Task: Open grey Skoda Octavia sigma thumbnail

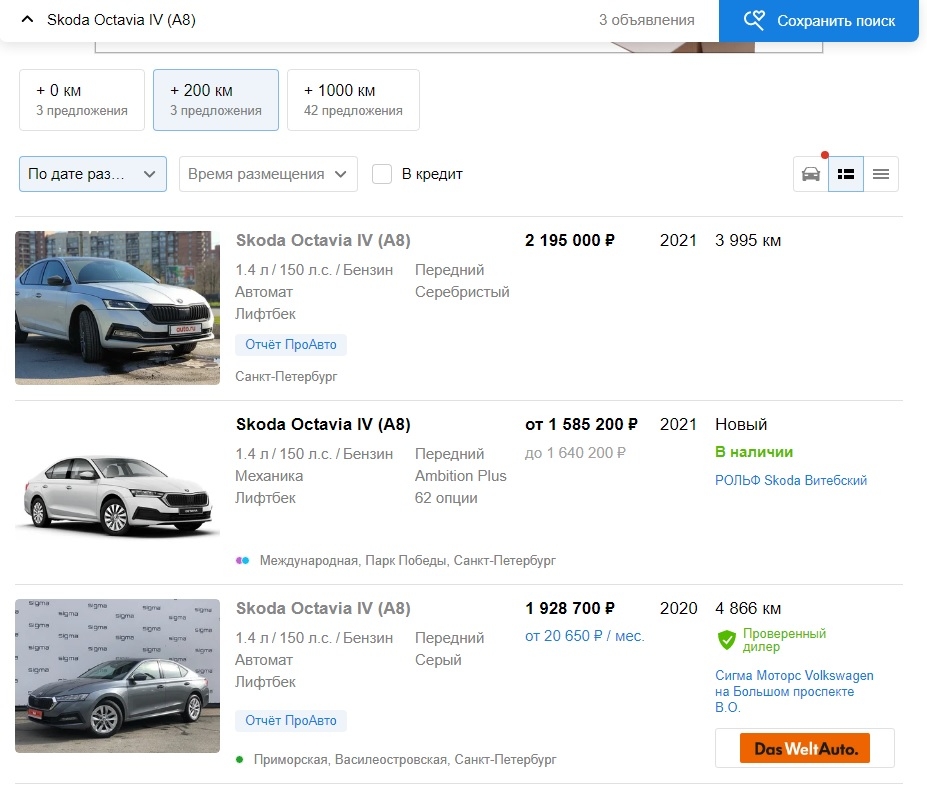Action: click(x=118, y=676)
